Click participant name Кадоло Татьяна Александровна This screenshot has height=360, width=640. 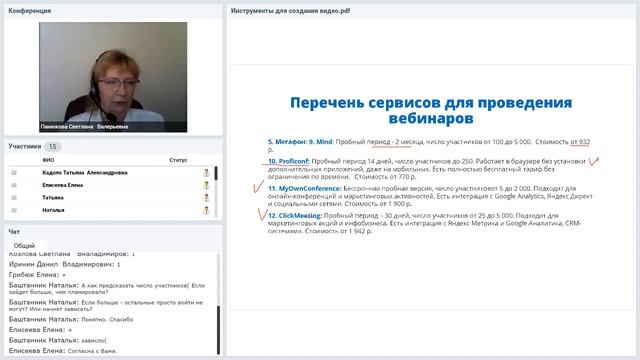point(85,173)
